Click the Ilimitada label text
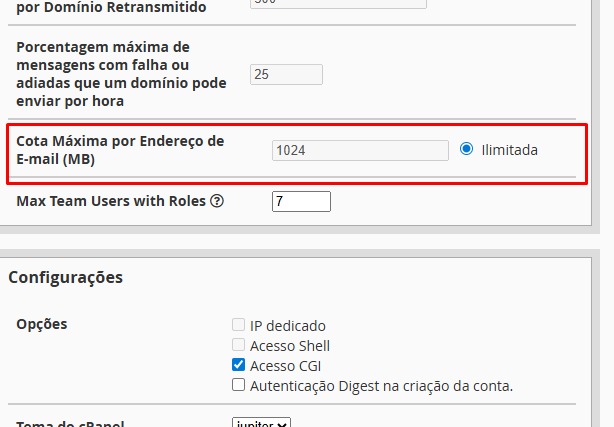Screen dimensions: 614x427 510,150
